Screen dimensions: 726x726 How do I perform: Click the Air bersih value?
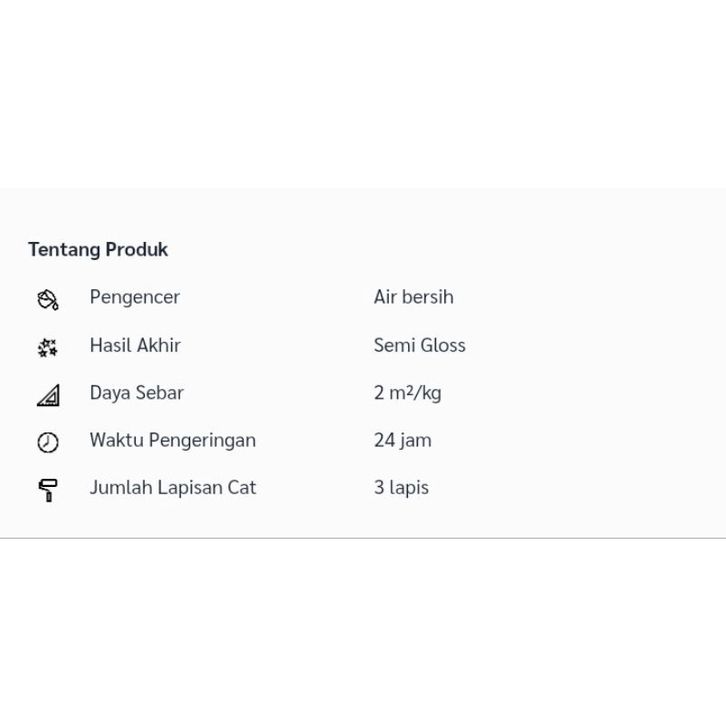413,297
